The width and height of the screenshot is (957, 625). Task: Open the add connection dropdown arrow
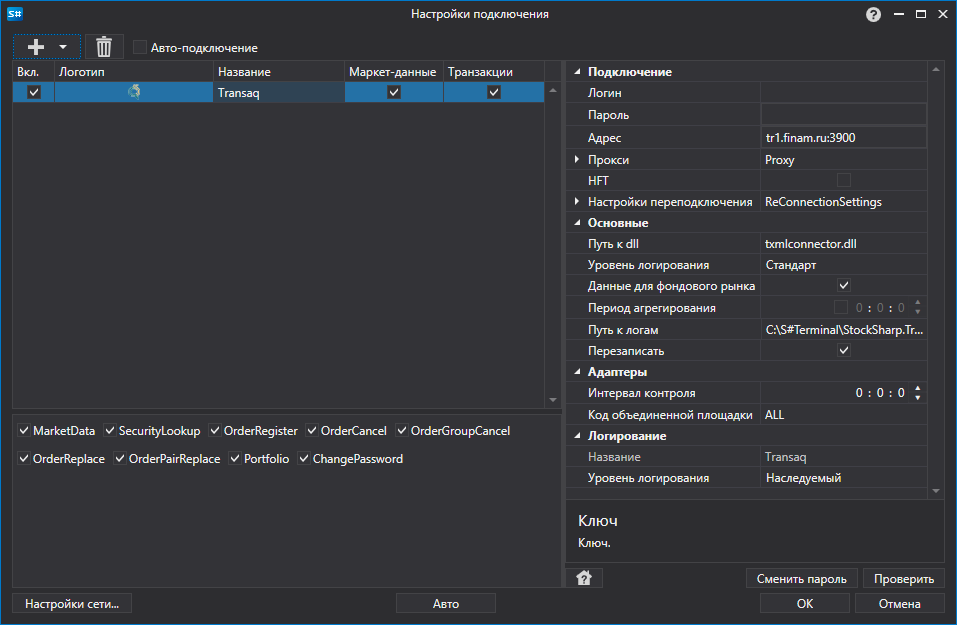63,47
